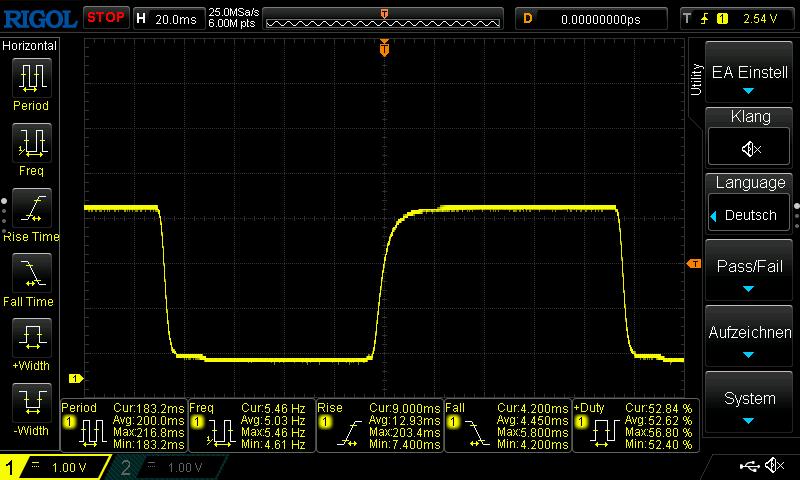Click the speaker icon in bottom bar
Viewport: 800px width, 480px height.
(774, 466)
